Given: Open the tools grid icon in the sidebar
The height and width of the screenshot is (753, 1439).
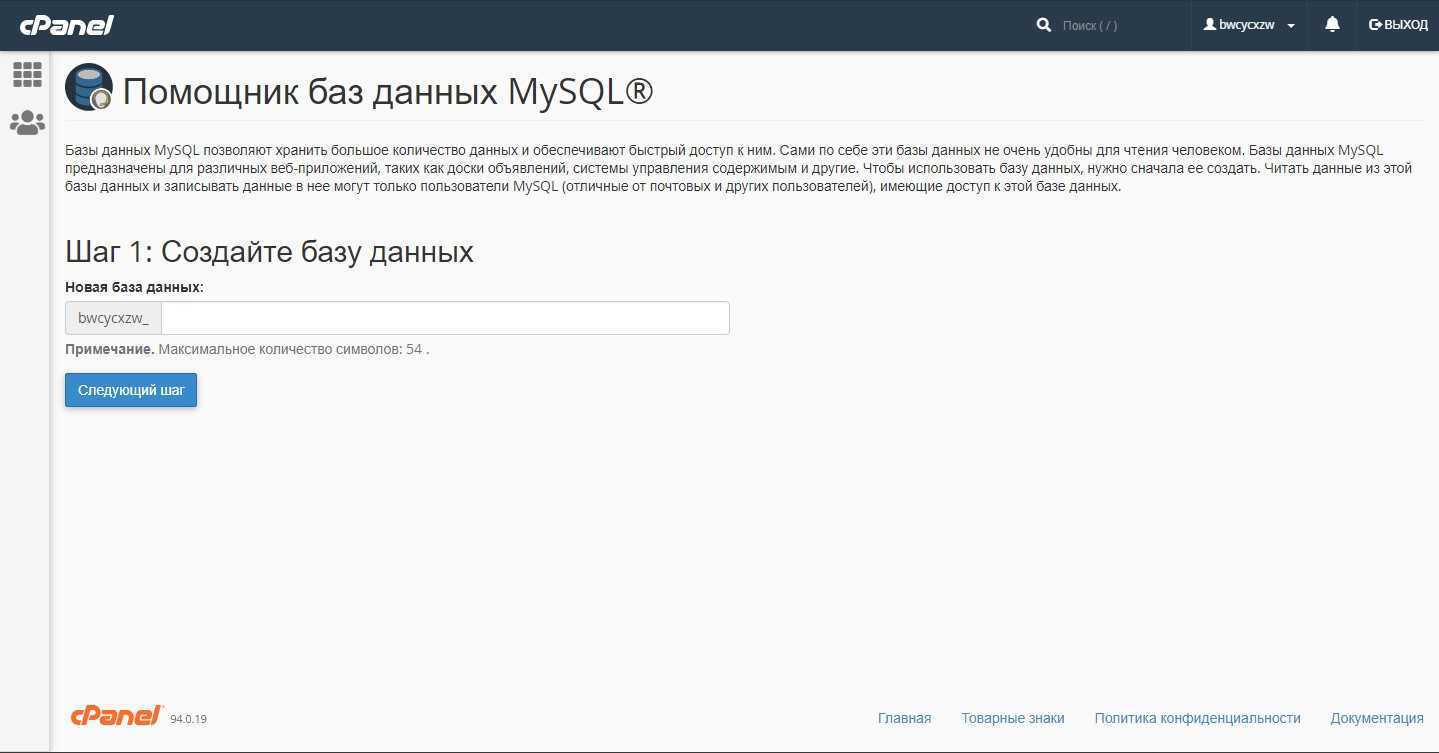Looking at the screenshot, I should pyautogui.click(x=27, y=75).
